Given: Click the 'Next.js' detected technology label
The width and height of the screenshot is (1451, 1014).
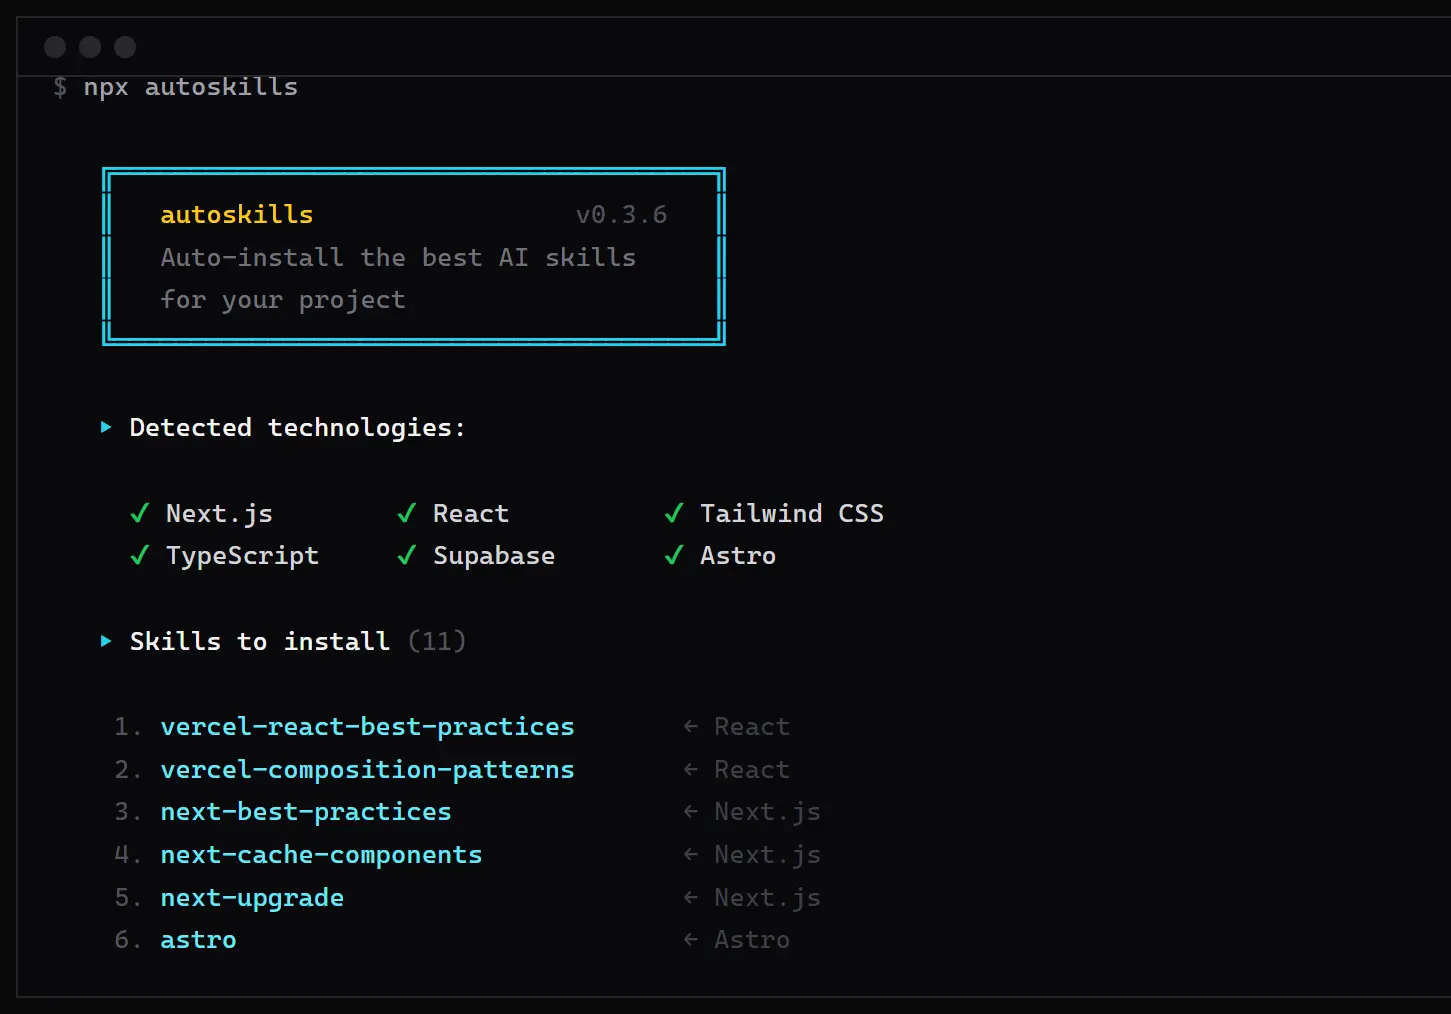Looking at the screenshot, I should [x=219, y=514].
